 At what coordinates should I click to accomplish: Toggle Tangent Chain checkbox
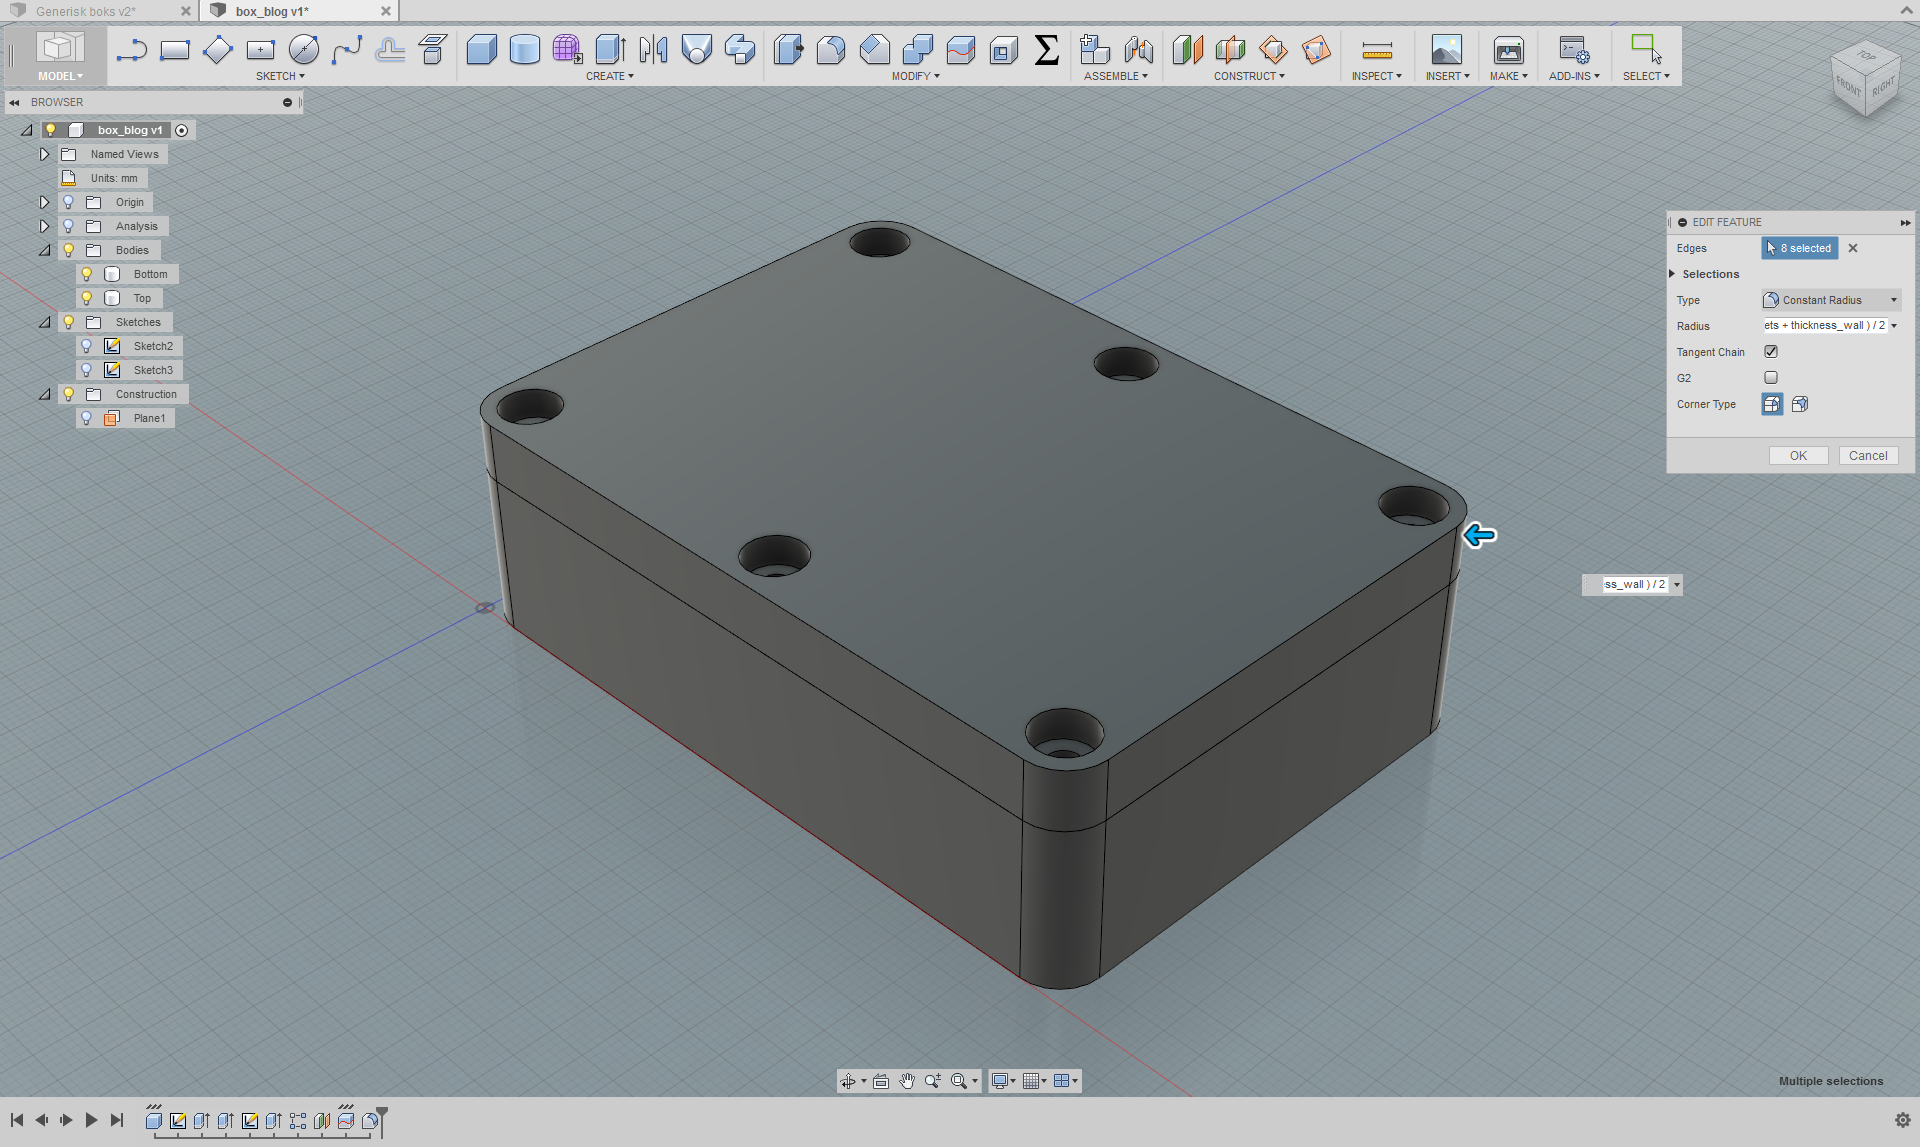1771,352
